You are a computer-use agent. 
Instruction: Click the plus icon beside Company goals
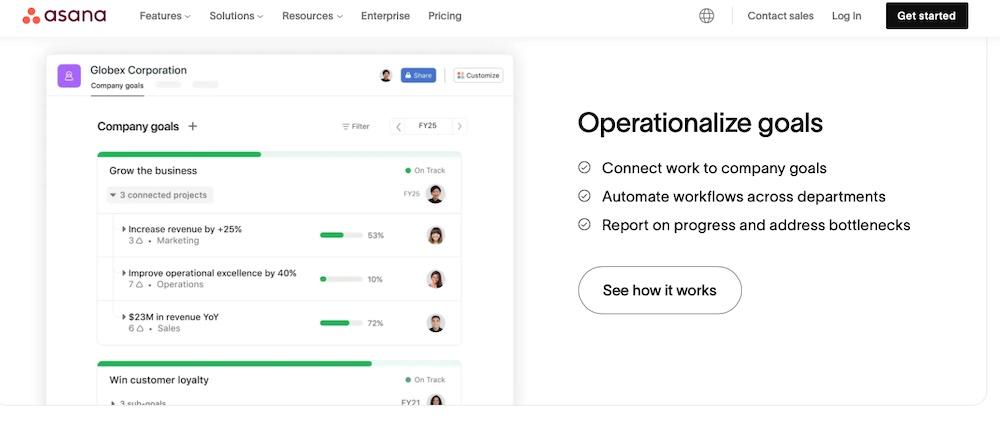coord(193,127)
